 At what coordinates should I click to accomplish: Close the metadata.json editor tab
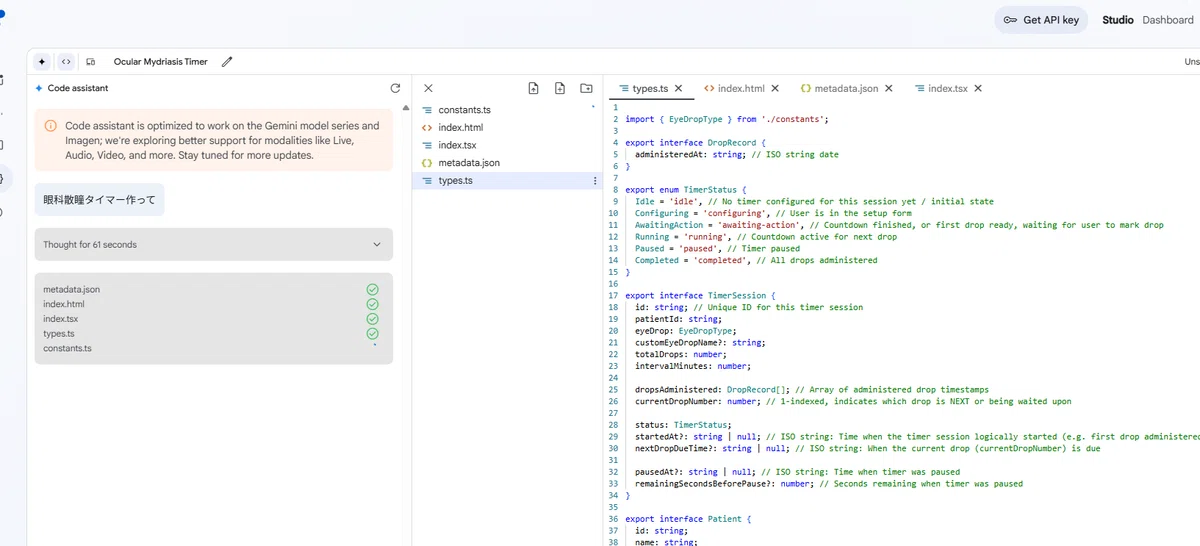[x=889, y=88]
